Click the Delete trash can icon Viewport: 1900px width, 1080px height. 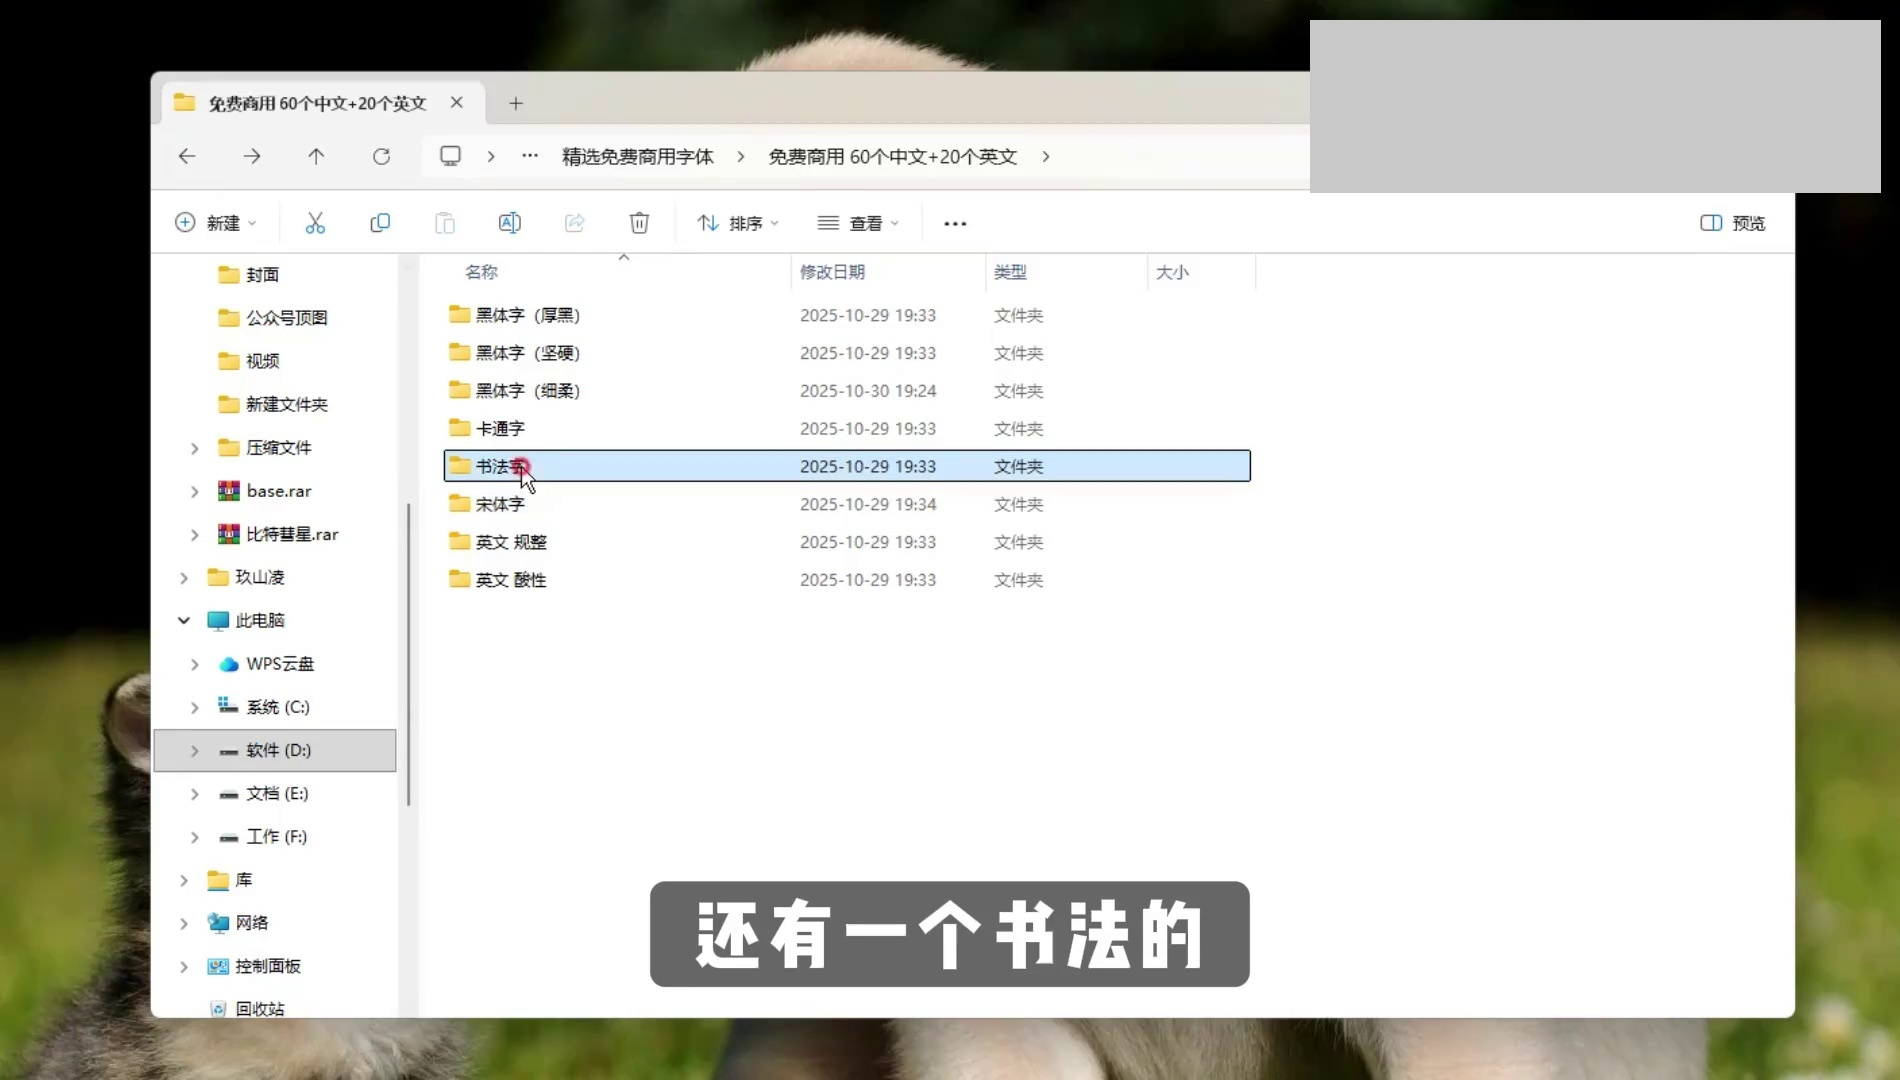pos(639,223)
